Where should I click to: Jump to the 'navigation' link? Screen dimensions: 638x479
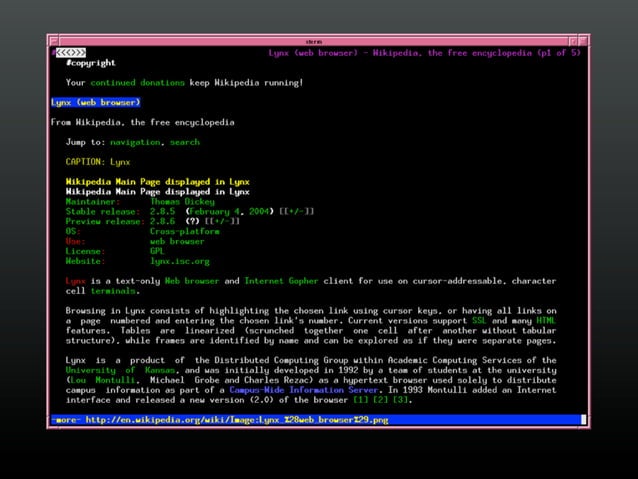coord(135,142)
